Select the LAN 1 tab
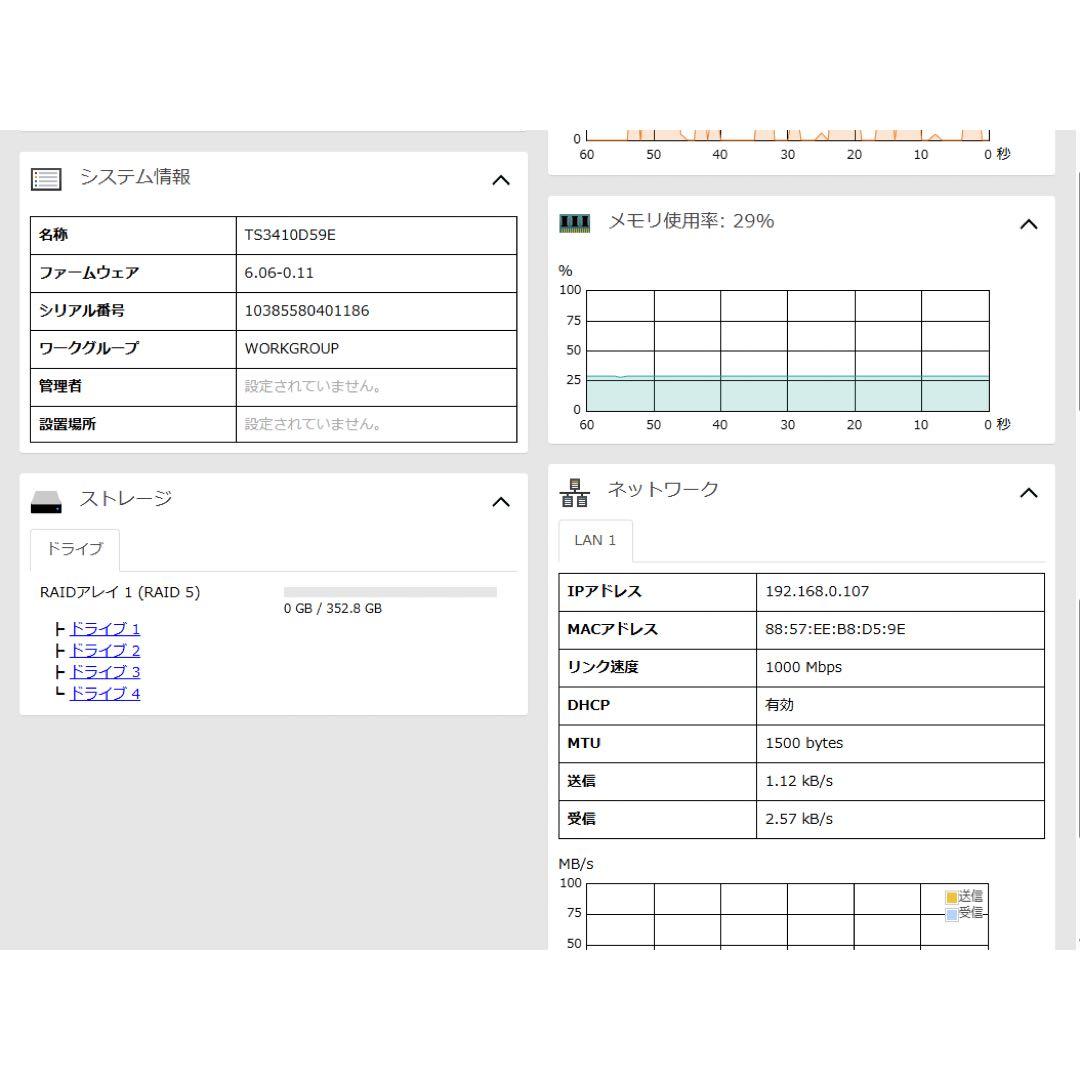Screen dimensions: 1080x1080 (x=595, y=540)
